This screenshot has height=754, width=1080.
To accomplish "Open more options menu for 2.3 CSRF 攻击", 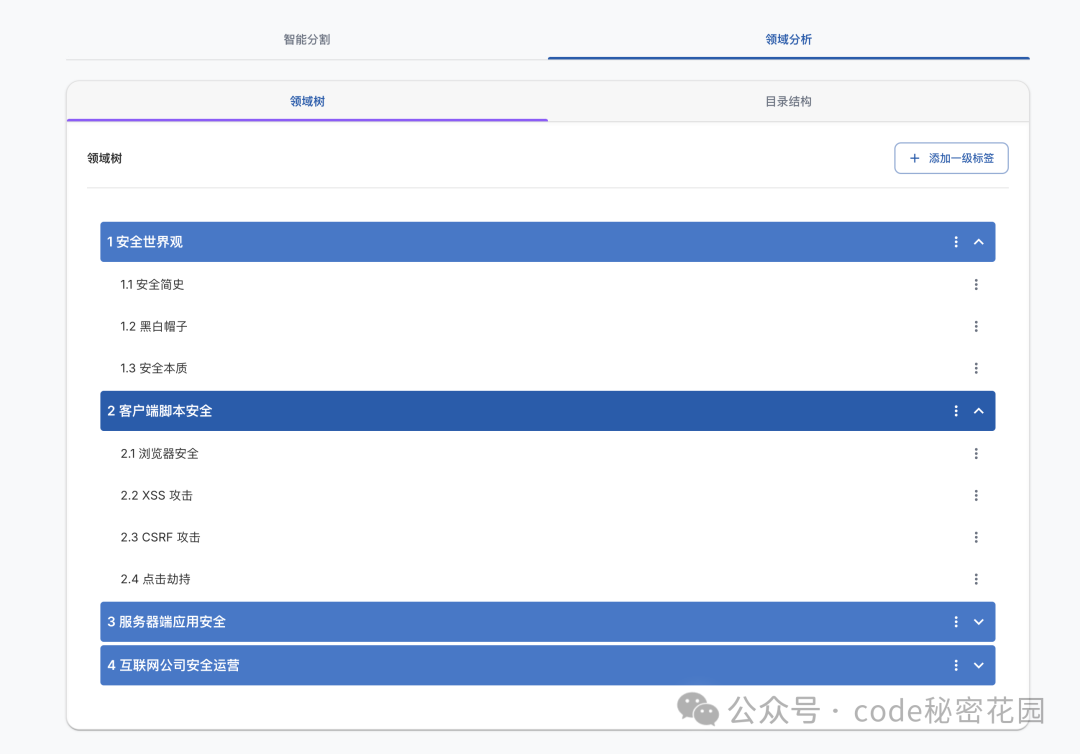I will [976, 537].
